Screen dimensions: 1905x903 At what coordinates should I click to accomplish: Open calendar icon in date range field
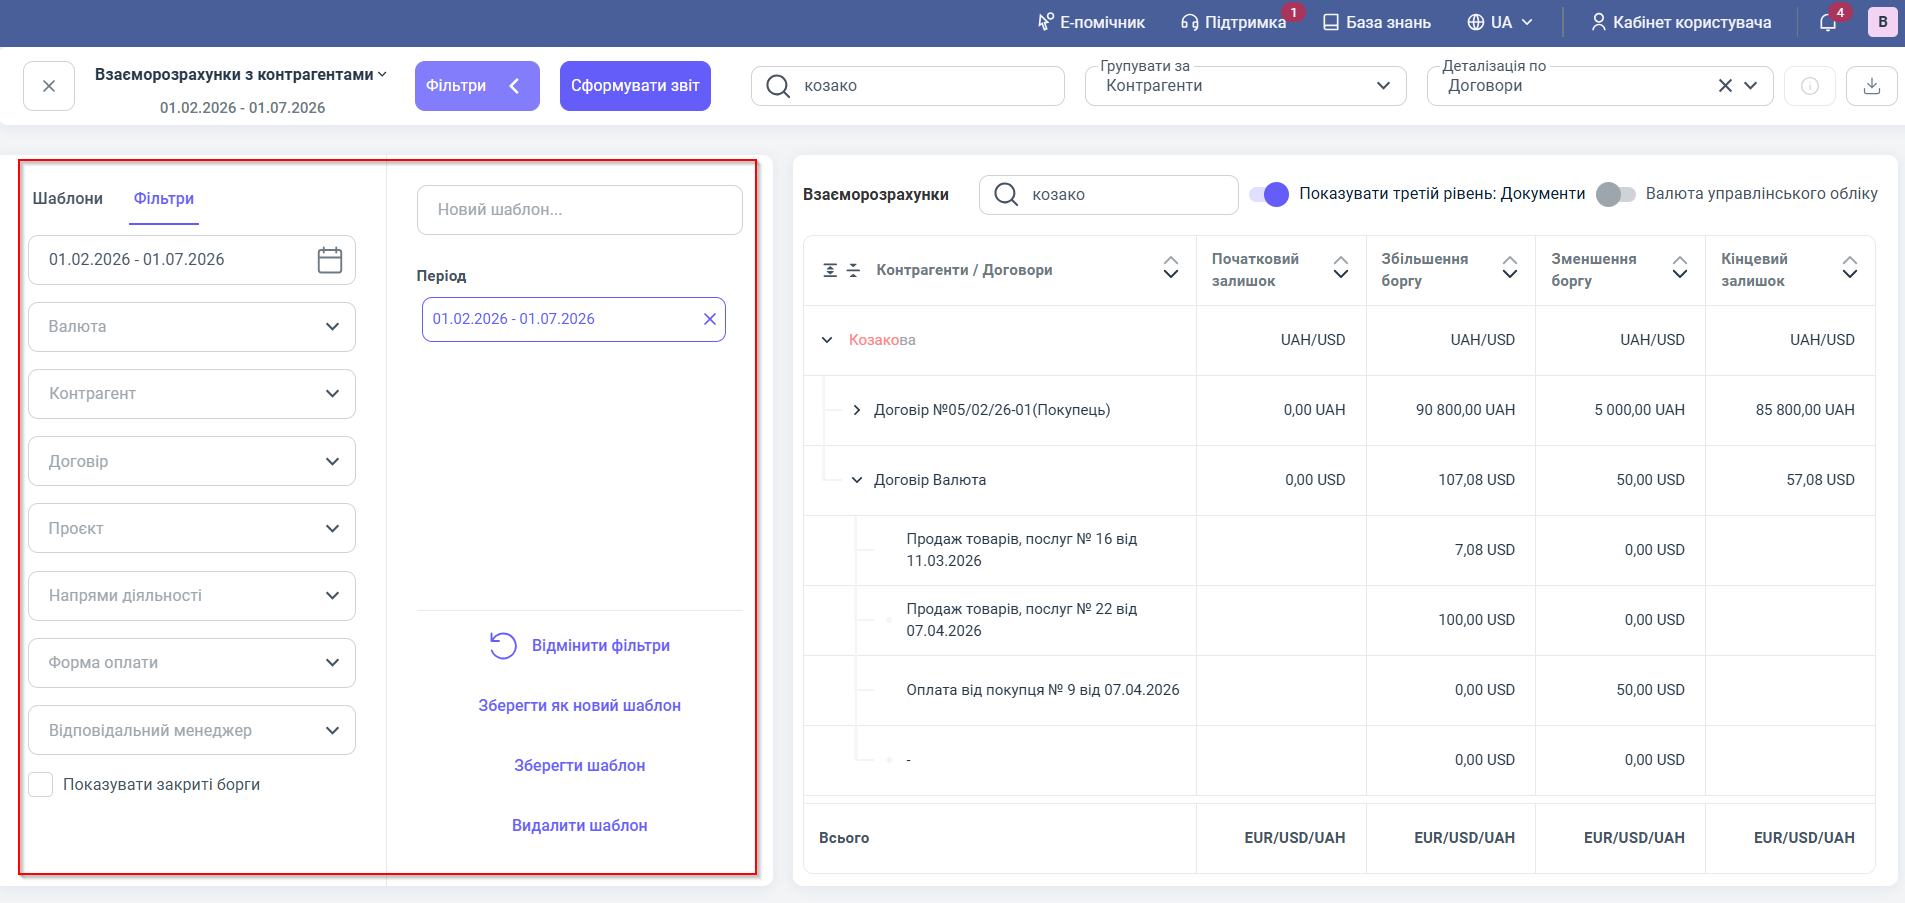click(x=330, y=260)
